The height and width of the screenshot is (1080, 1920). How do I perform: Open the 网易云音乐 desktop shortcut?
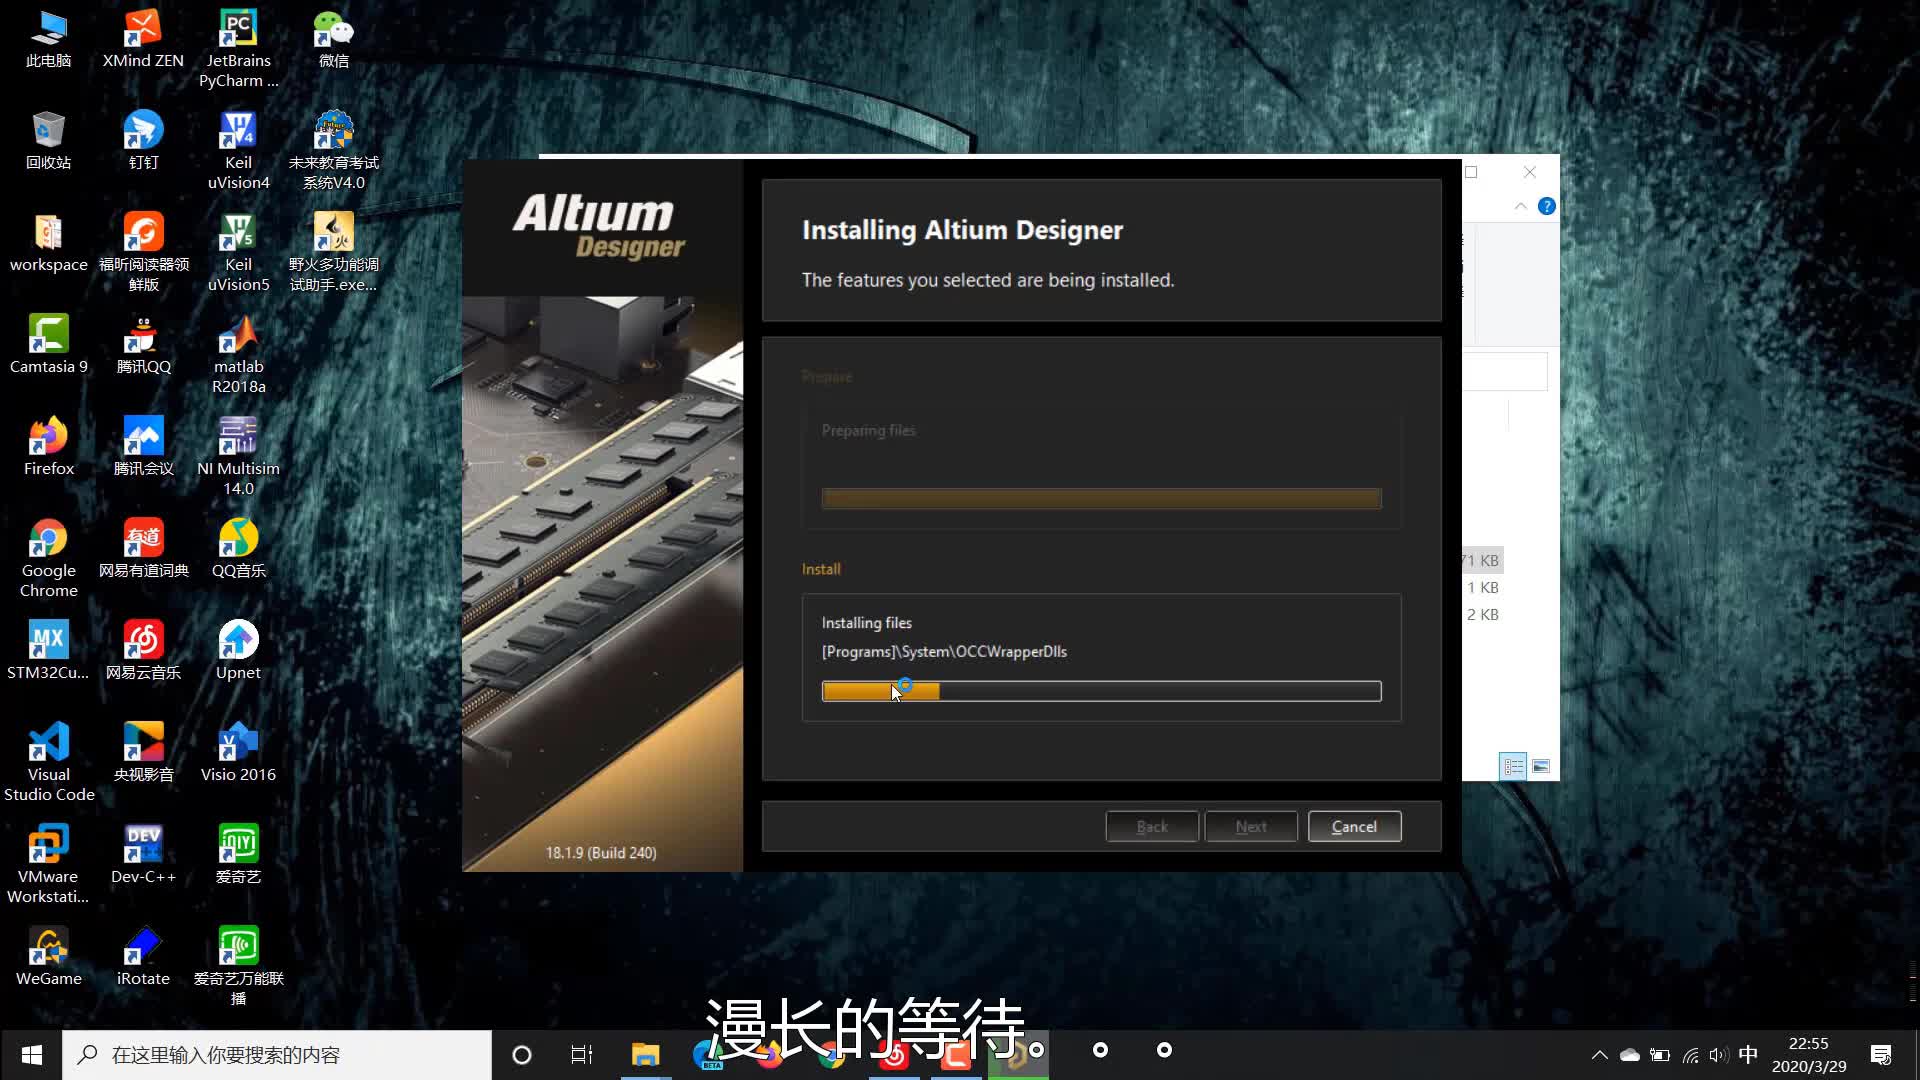coord(143,652)
